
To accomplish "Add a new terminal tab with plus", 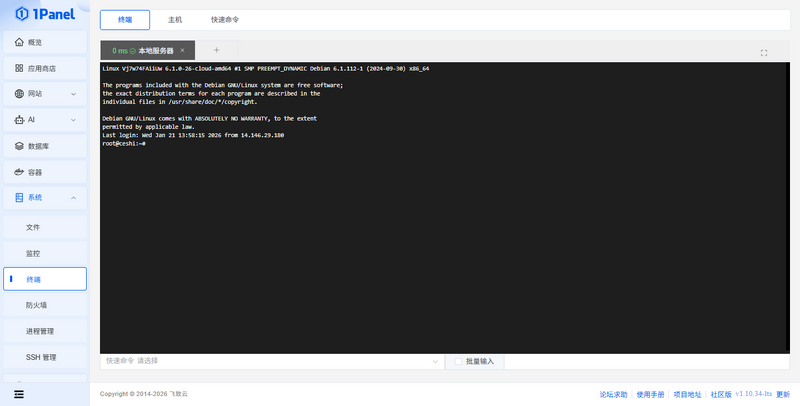I will [x=216, y=50].
